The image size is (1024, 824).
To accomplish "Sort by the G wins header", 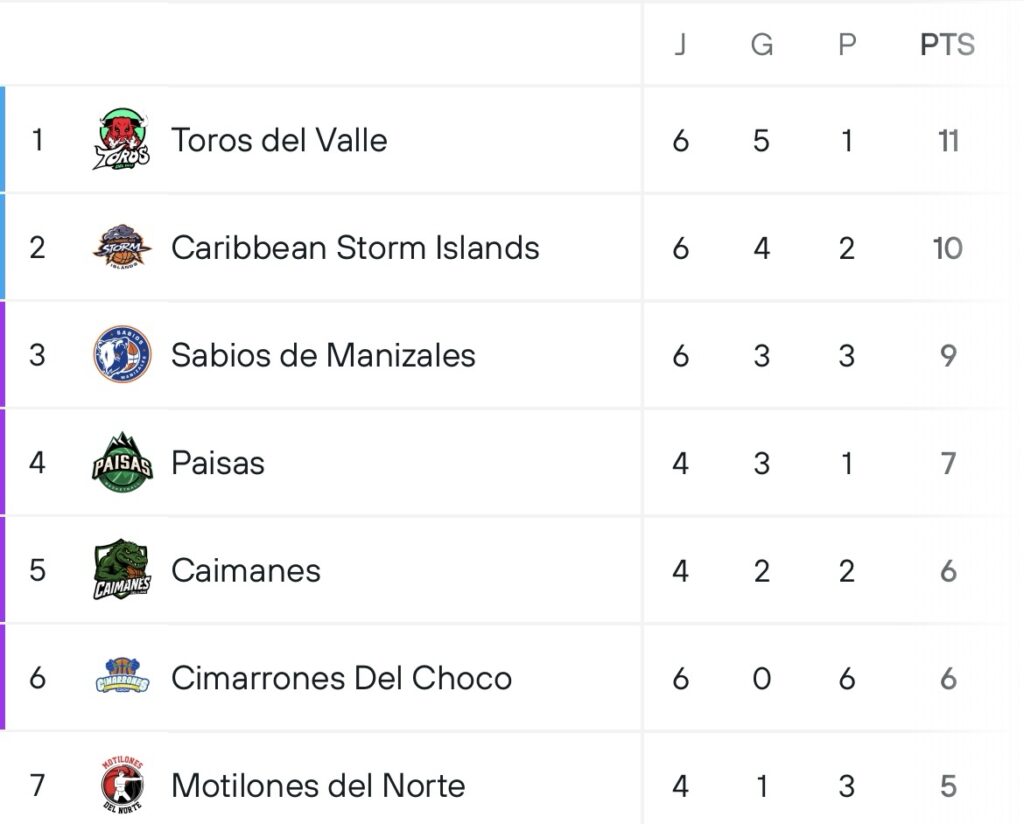I will (x=762, y=45).
